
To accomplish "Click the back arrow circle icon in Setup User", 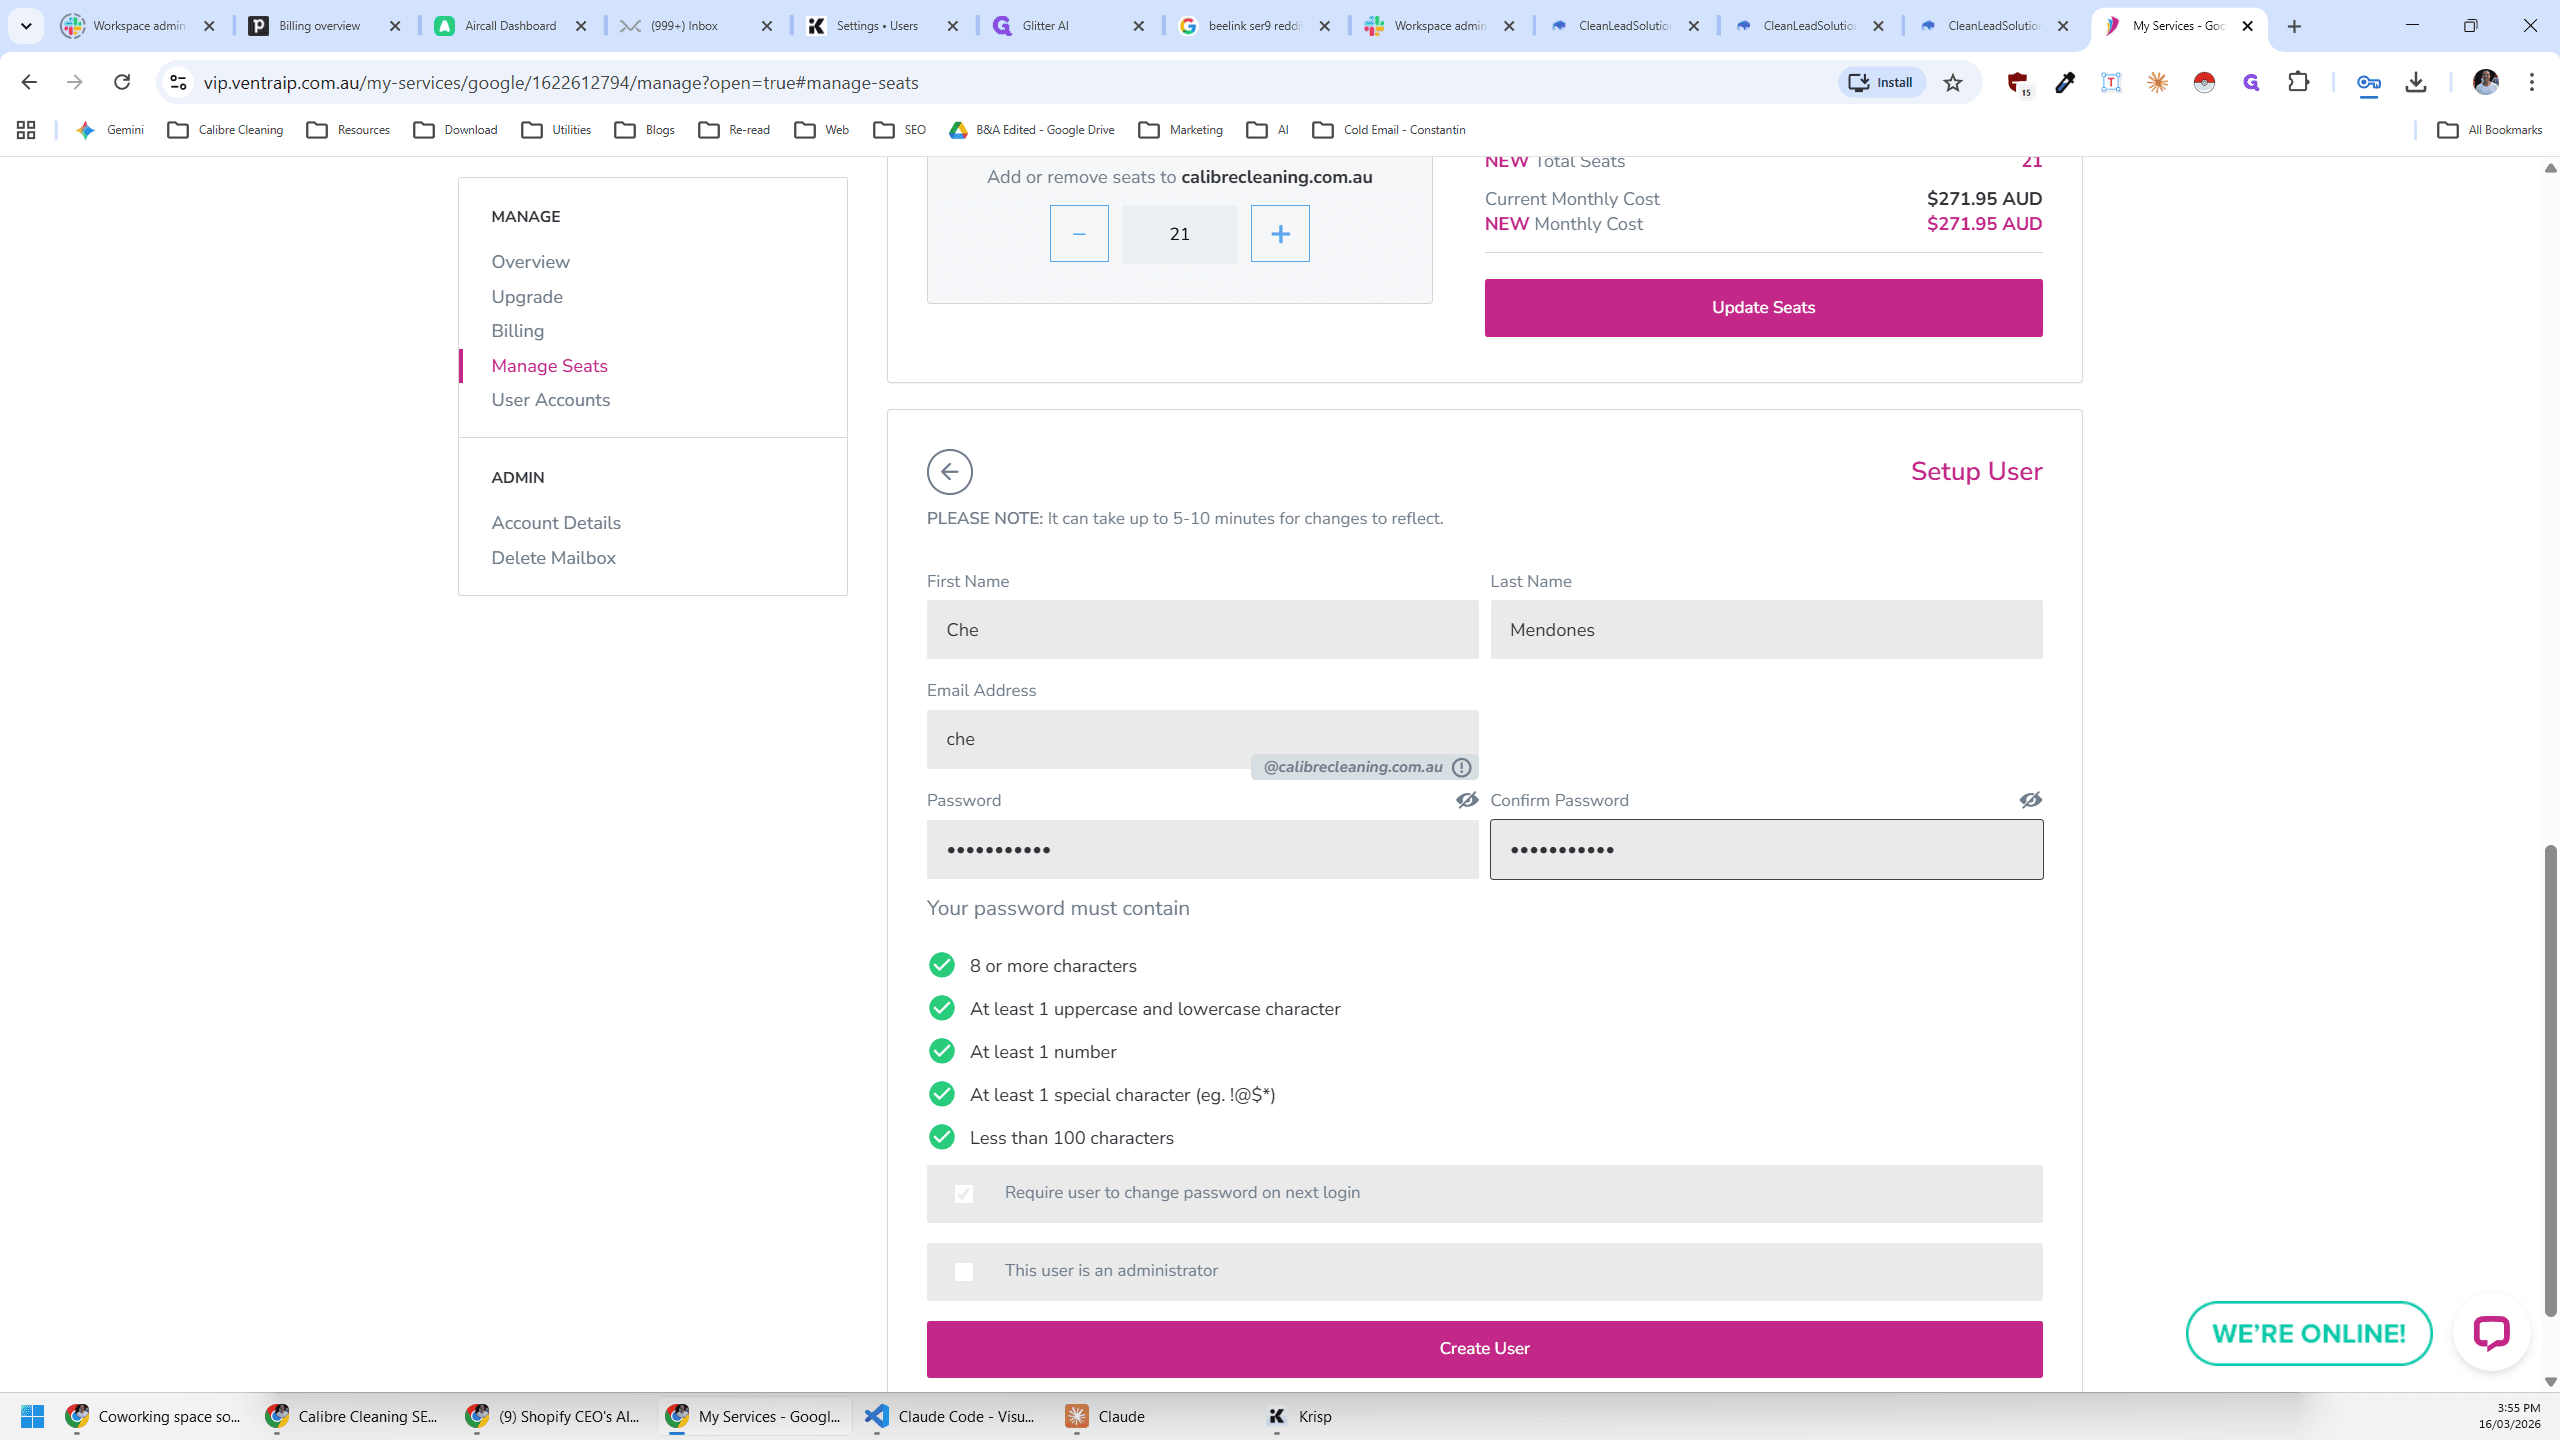I will tap(949, 472).
